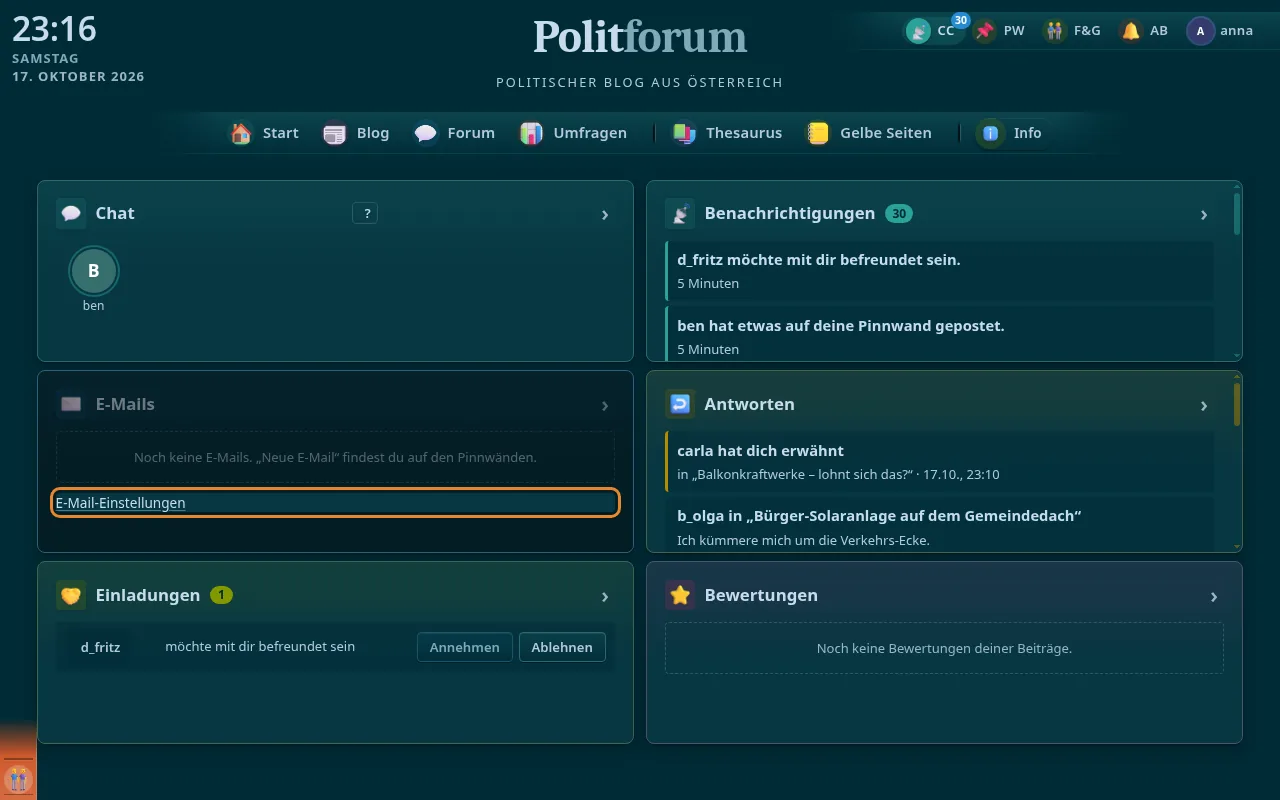Select the Umfragen menu item

coord(574,133)
